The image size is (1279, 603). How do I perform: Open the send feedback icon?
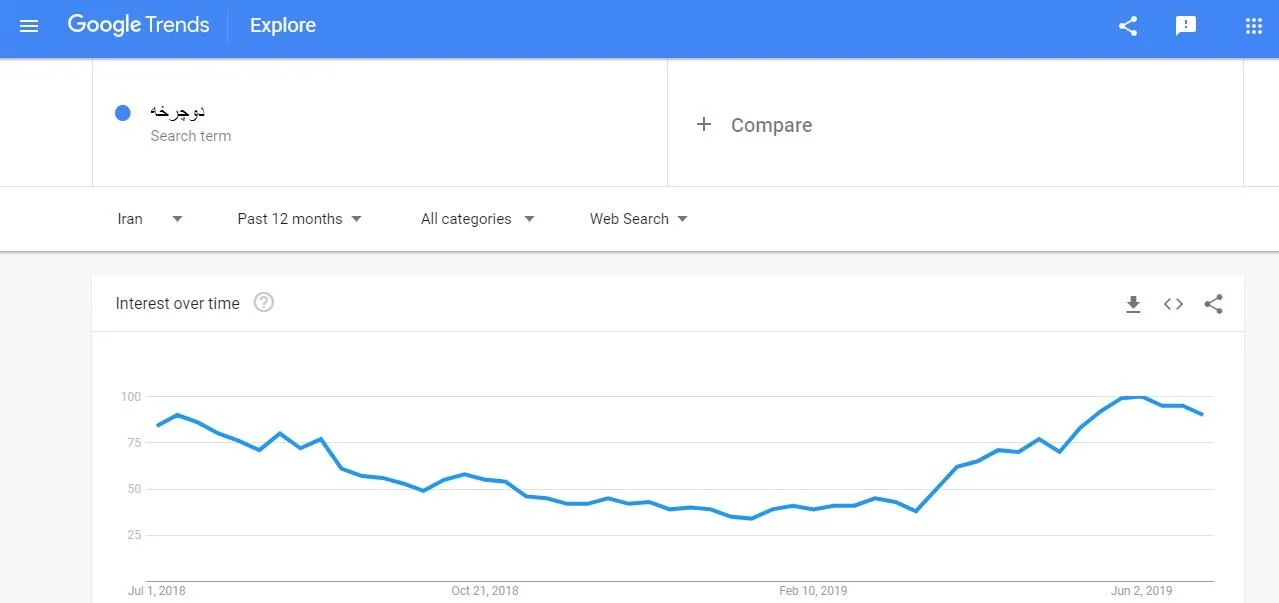pos(1186,27)
